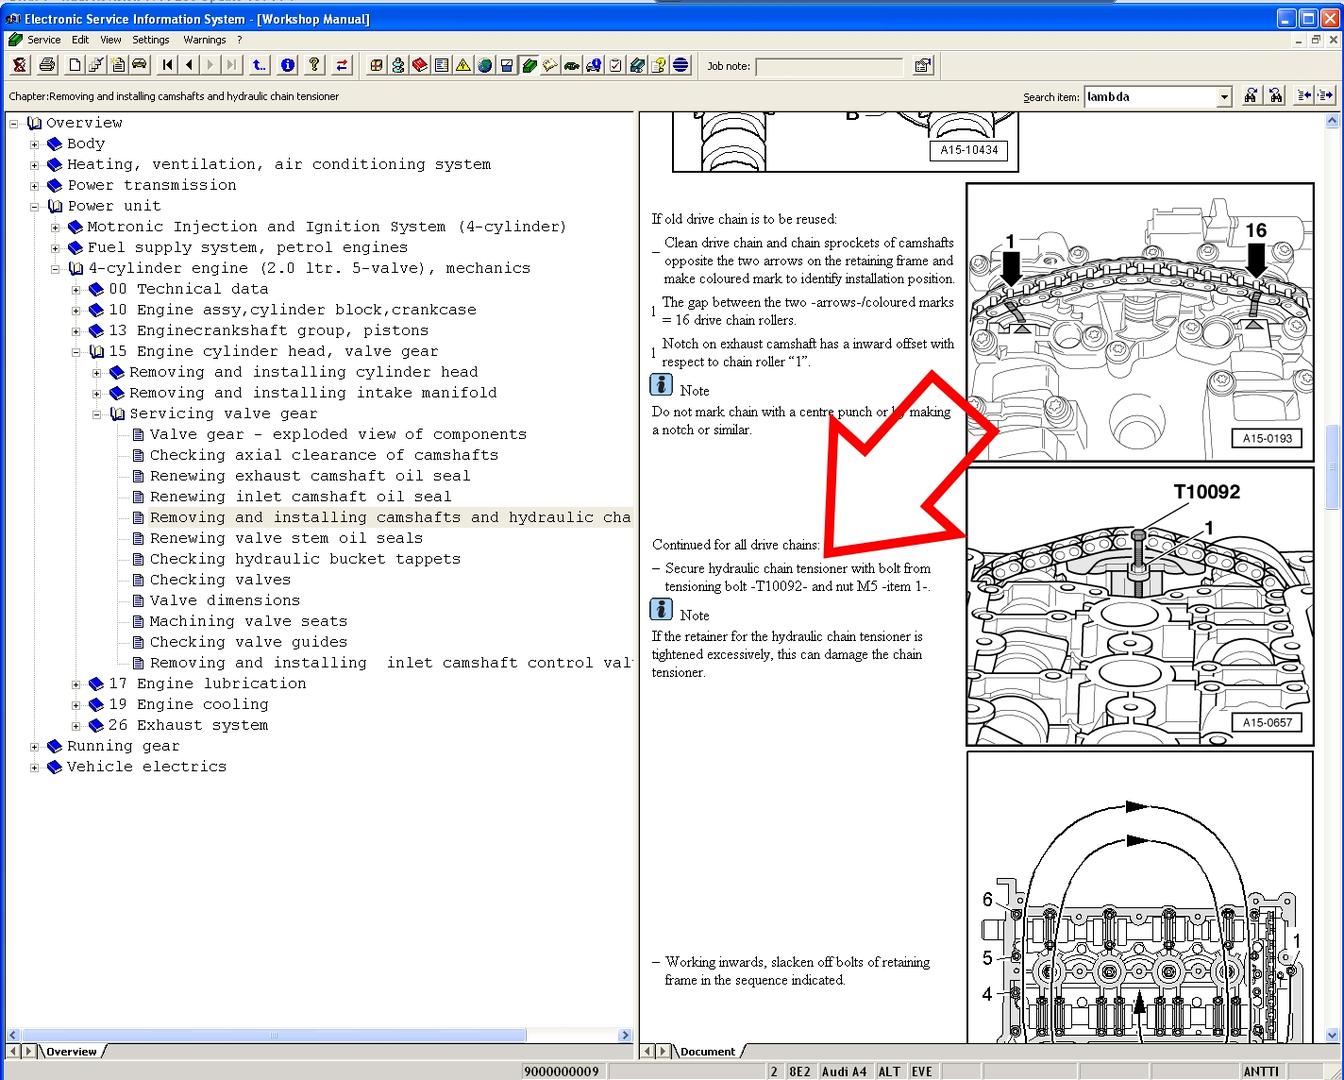Click the blue information icon
The image size is (1344, 1080).
pyautogui.click(x=288, y=65)
